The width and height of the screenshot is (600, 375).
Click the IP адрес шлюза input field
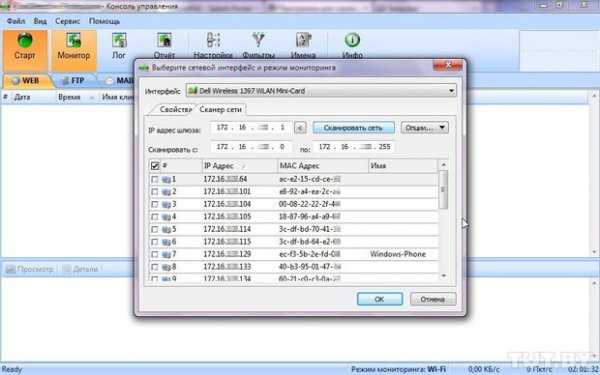click(251, 127)
